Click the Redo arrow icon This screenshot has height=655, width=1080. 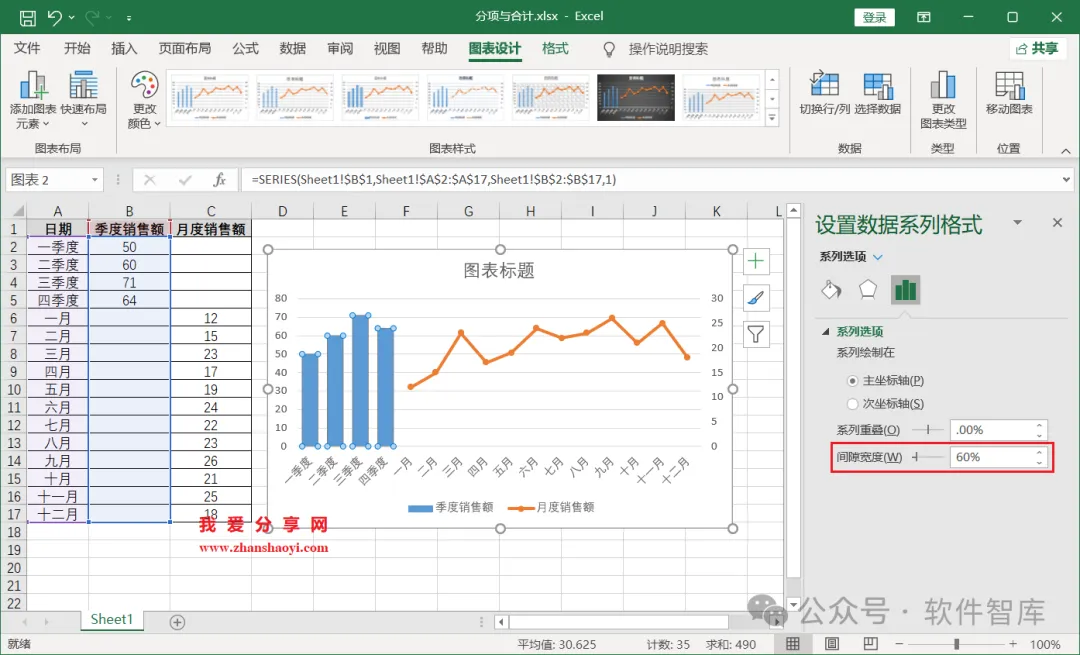click(92, 17)
